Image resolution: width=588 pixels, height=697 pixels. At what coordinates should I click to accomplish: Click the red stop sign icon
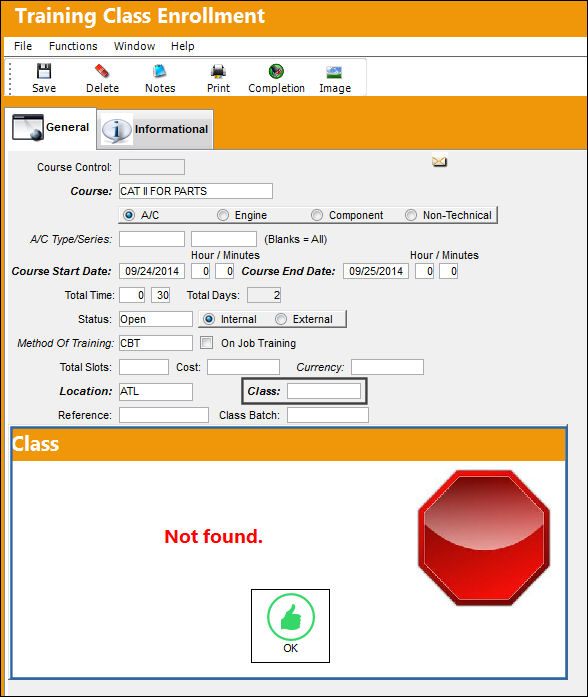484,538
